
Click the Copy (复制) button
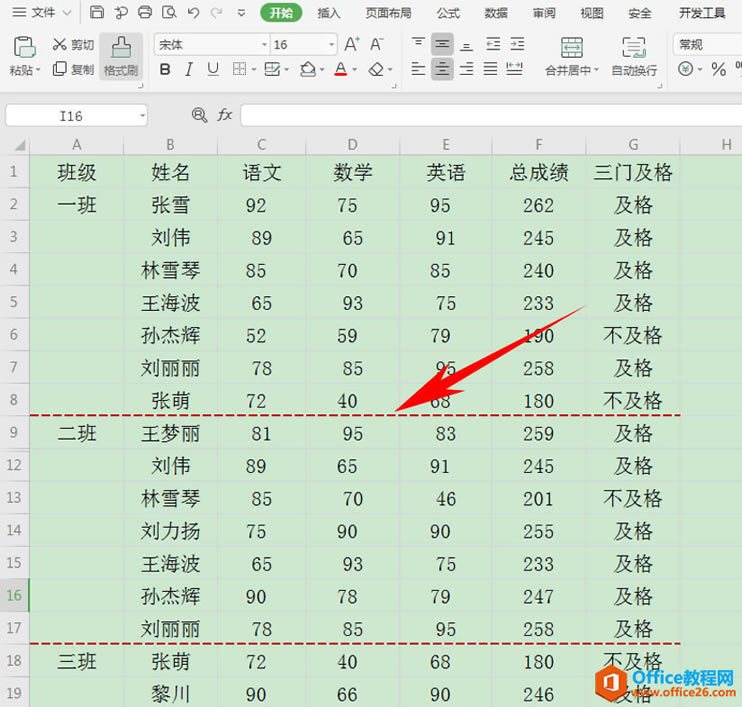coord(73,69)
